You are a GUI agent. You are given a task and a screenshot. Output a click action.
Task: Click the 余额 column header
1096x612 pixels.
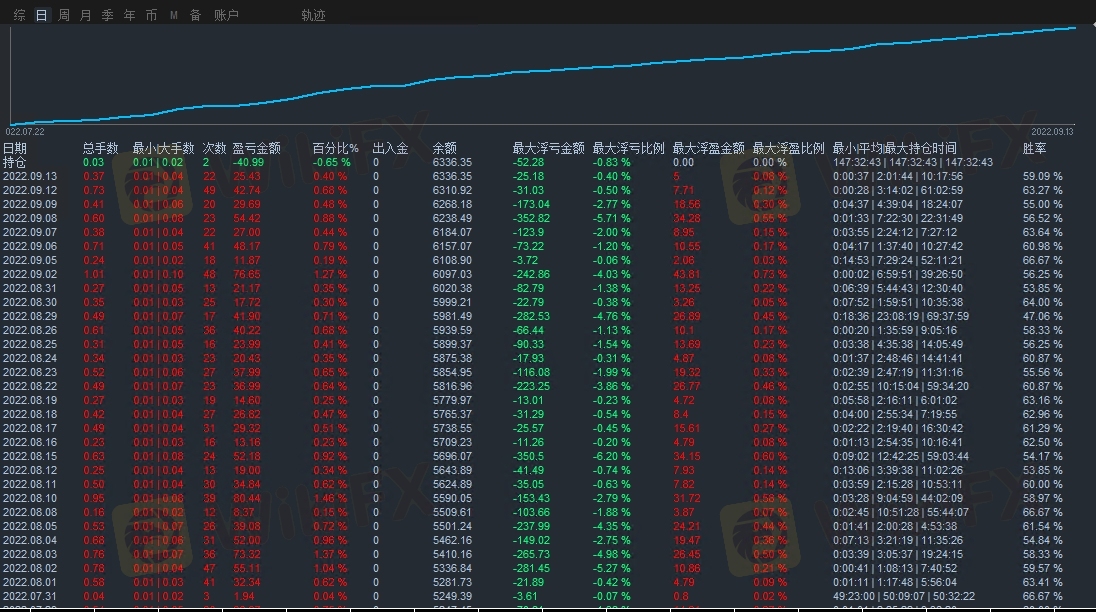click(444, 148)
